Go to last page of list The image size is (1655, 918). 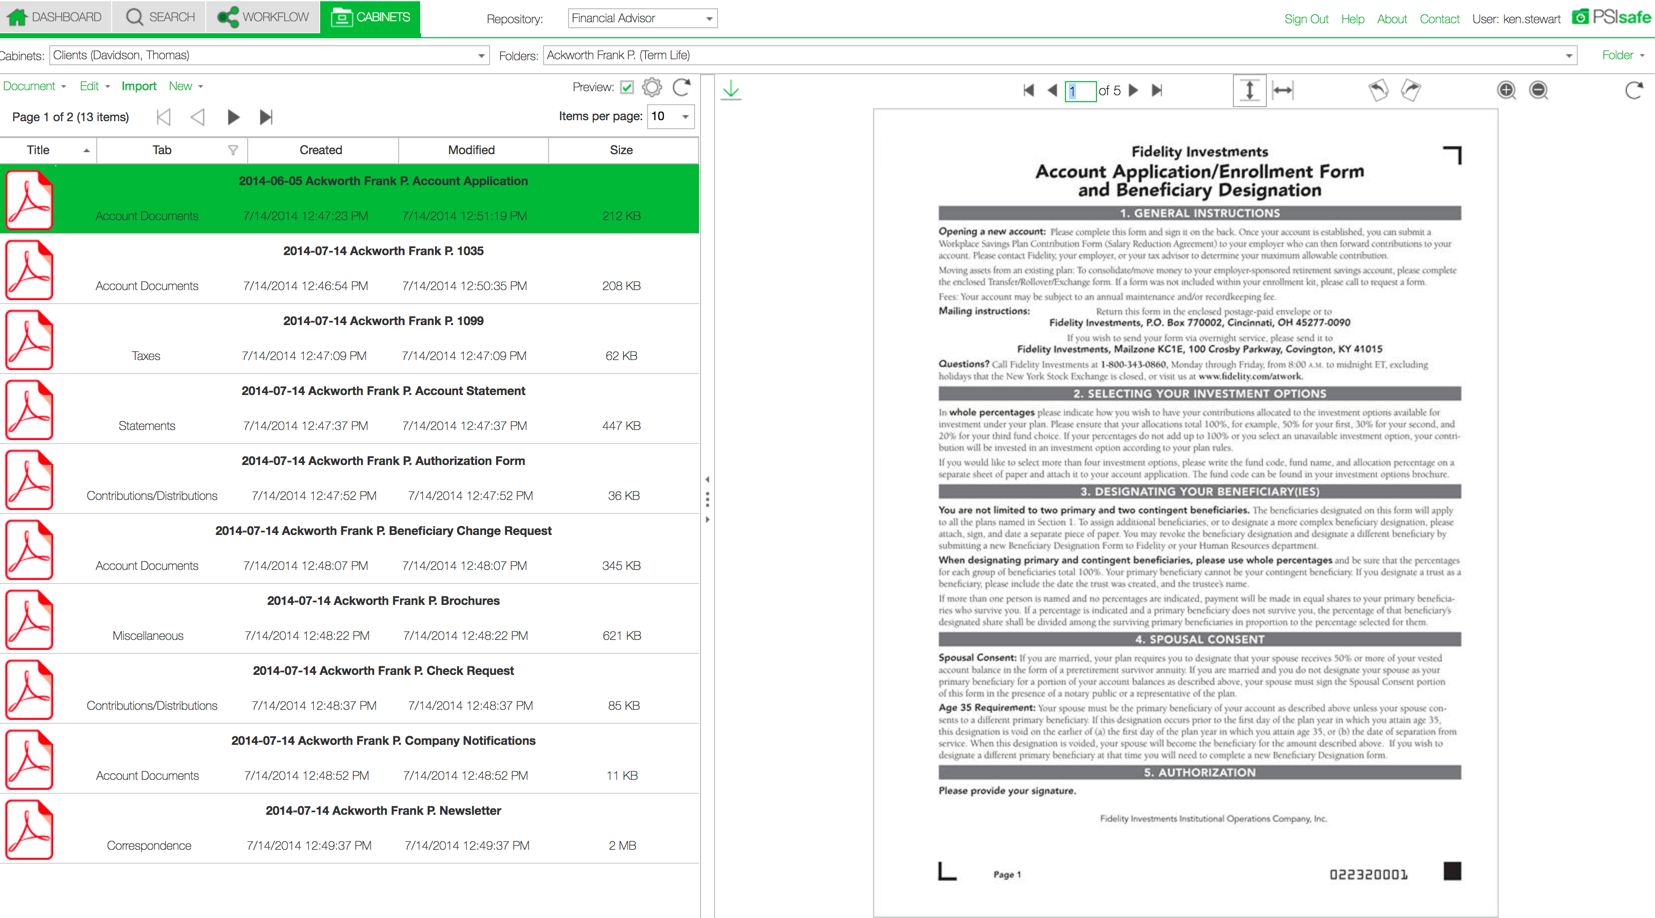[x=266, y=117]
